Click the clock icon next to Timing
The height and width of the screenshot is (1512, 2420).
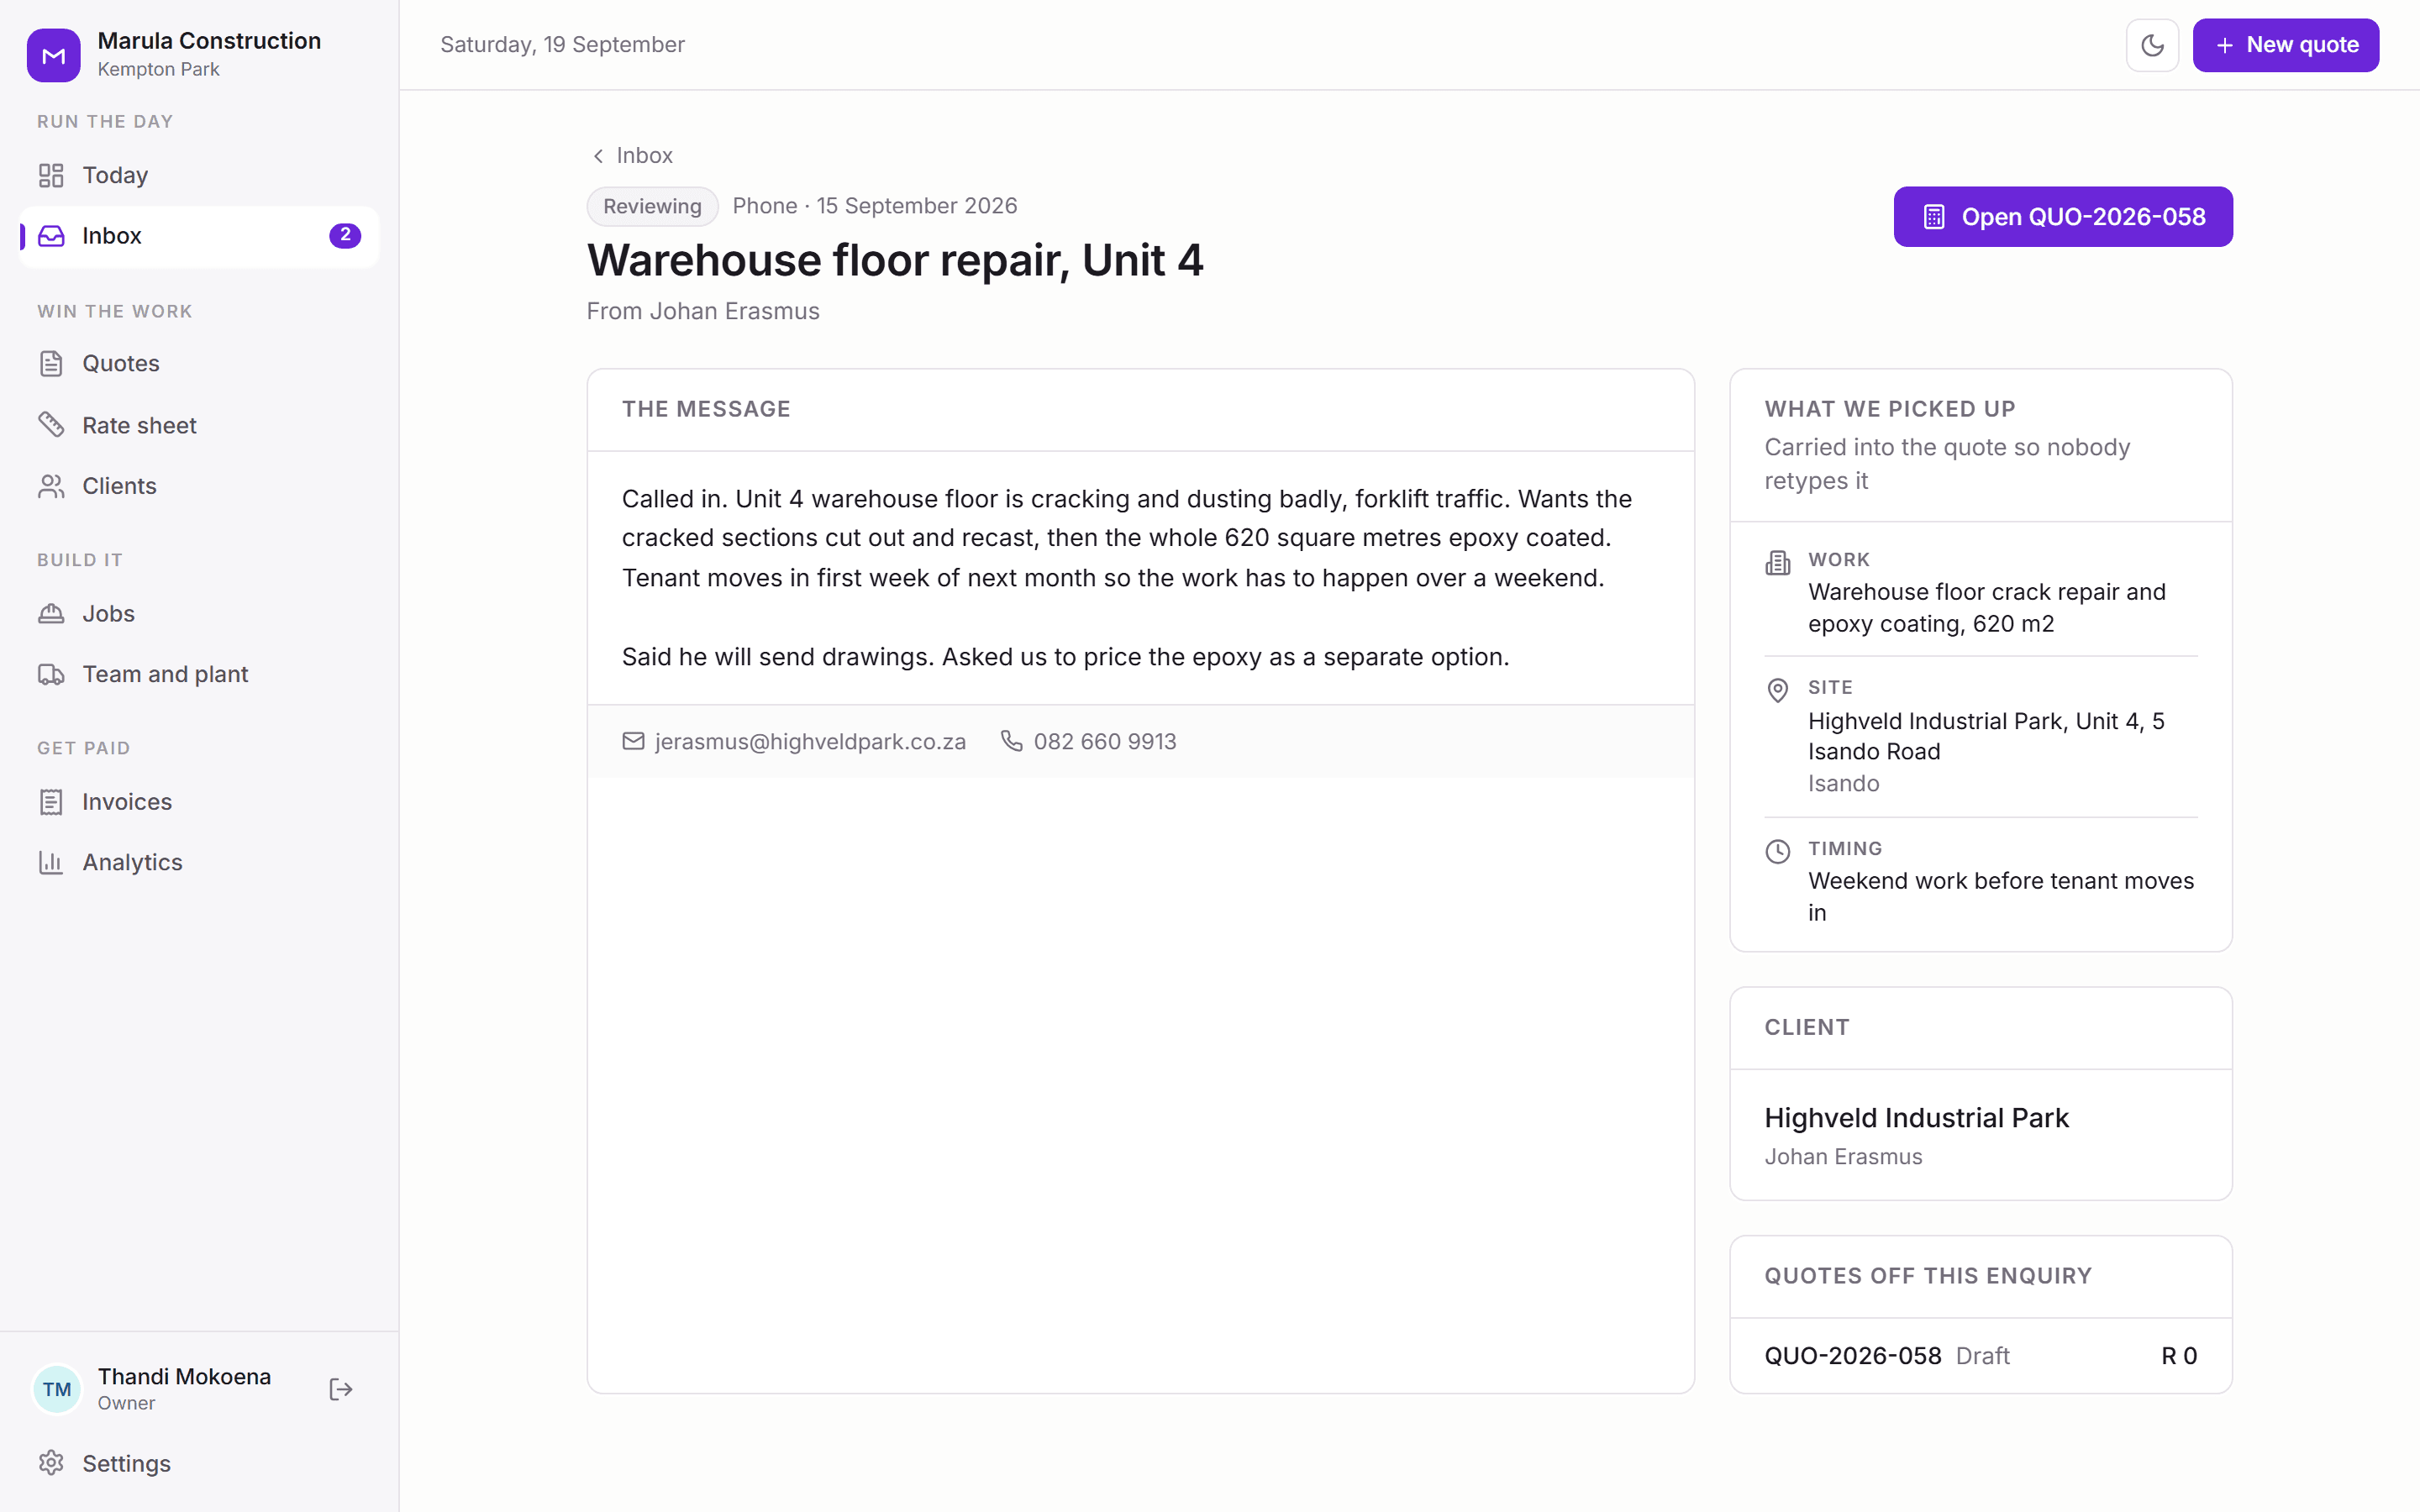pos(1777,851)
